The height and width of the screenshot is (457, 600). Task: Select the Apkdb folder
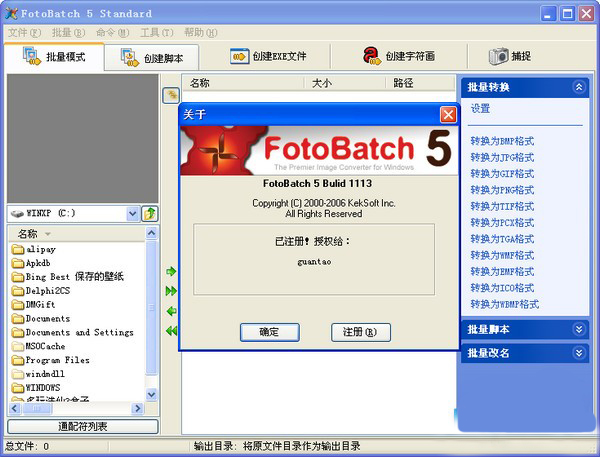click(31, 263)
